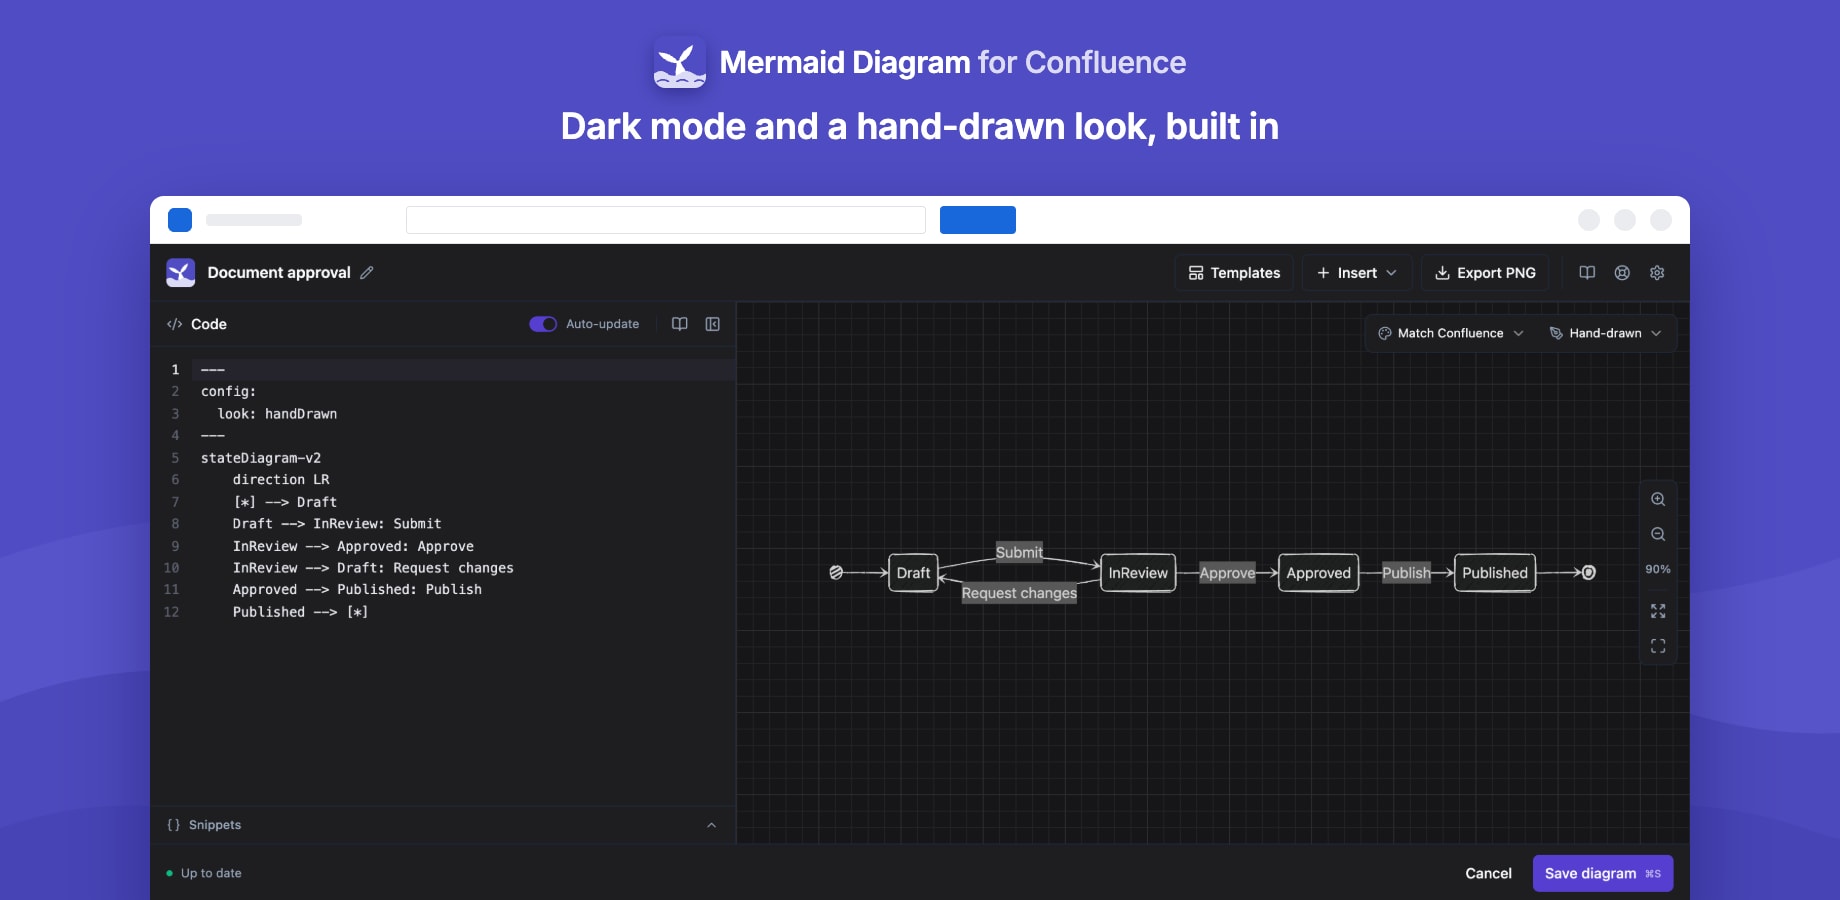
Task: Open syntax reference book icon in Code panel
Action: [x=680, y=324]
